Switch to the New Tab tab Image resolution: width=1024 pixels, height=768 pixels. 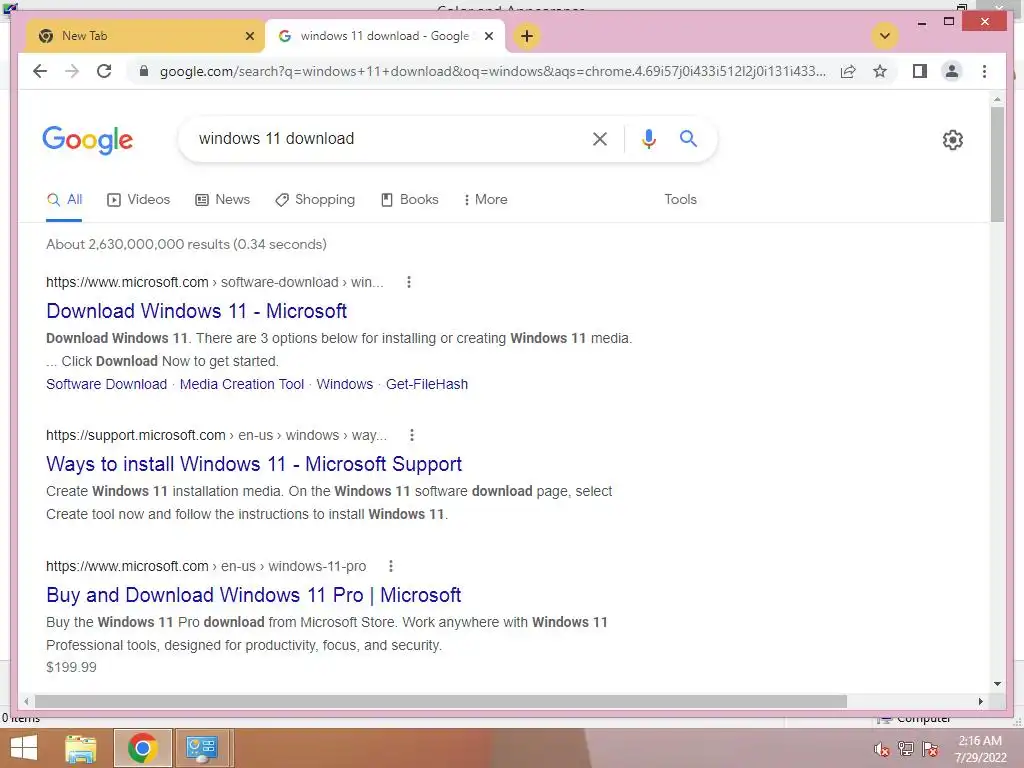pos(145,36)
